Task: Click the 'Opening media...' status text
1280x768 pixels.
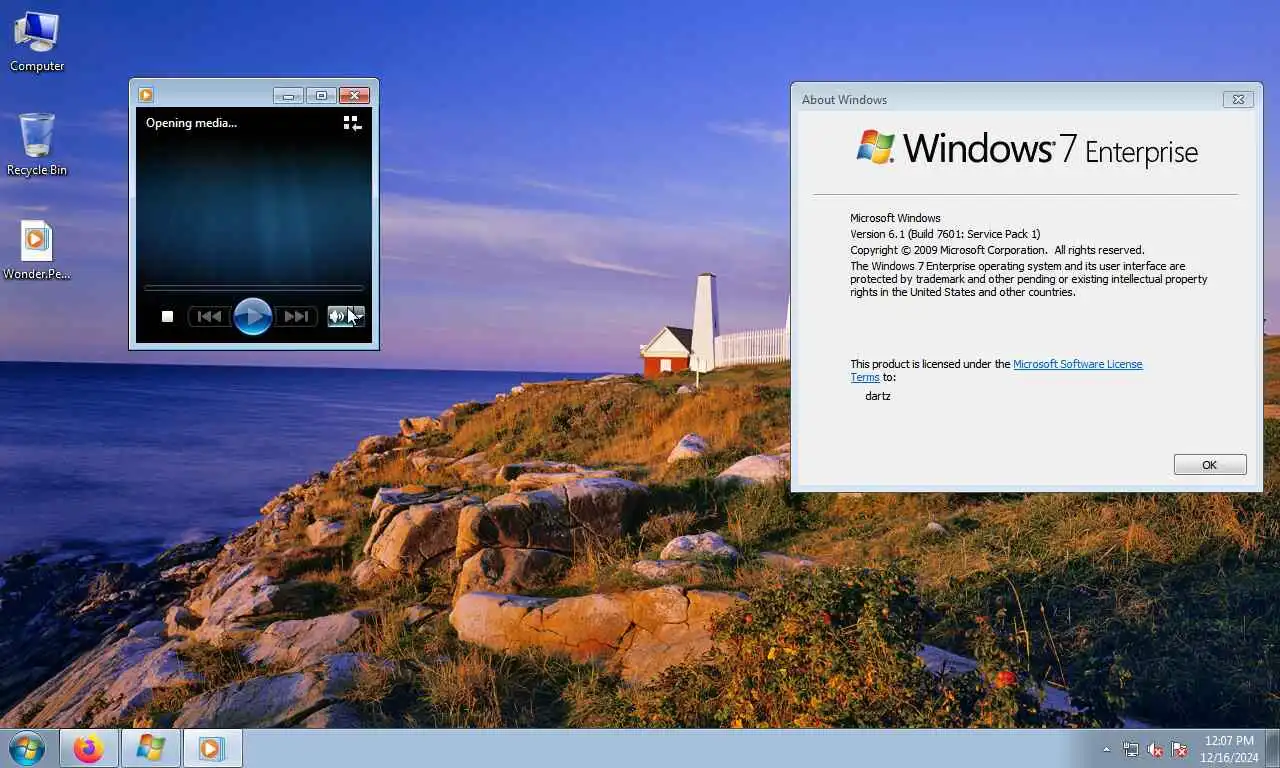Action: pos(191,123)
